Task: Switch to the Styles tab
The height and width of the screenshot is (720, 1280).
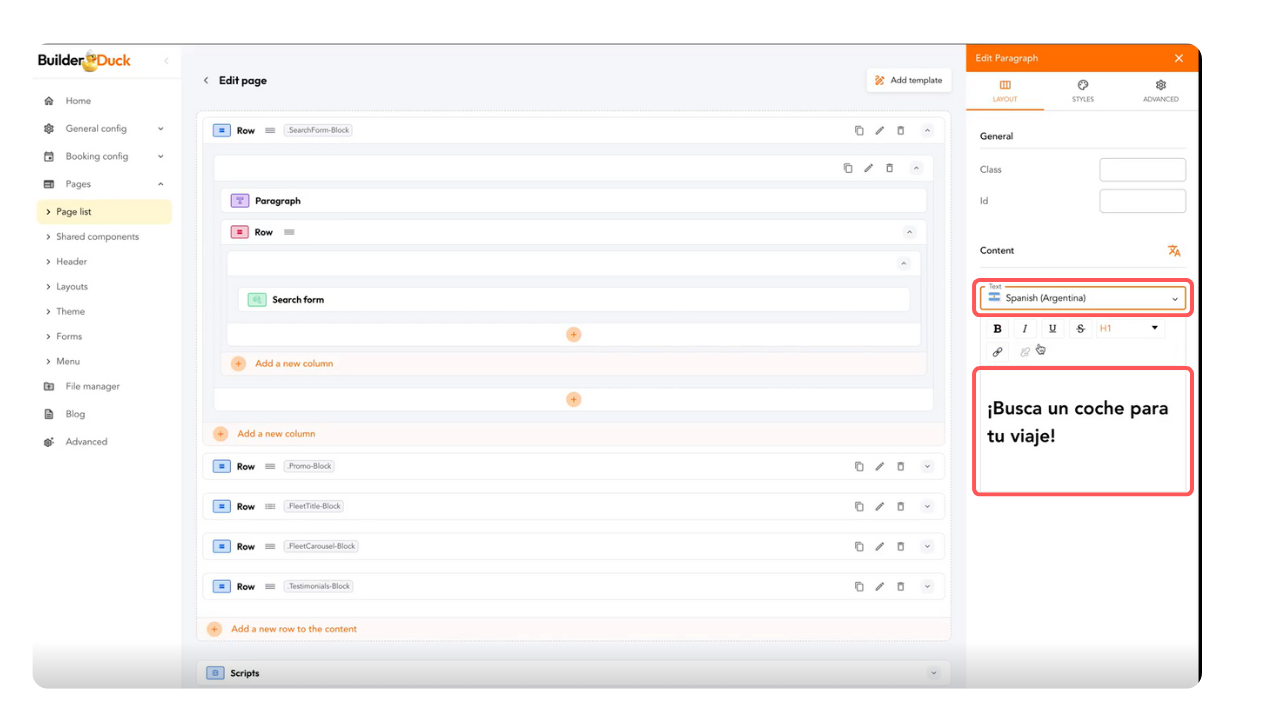Action: coord(1082,91)
